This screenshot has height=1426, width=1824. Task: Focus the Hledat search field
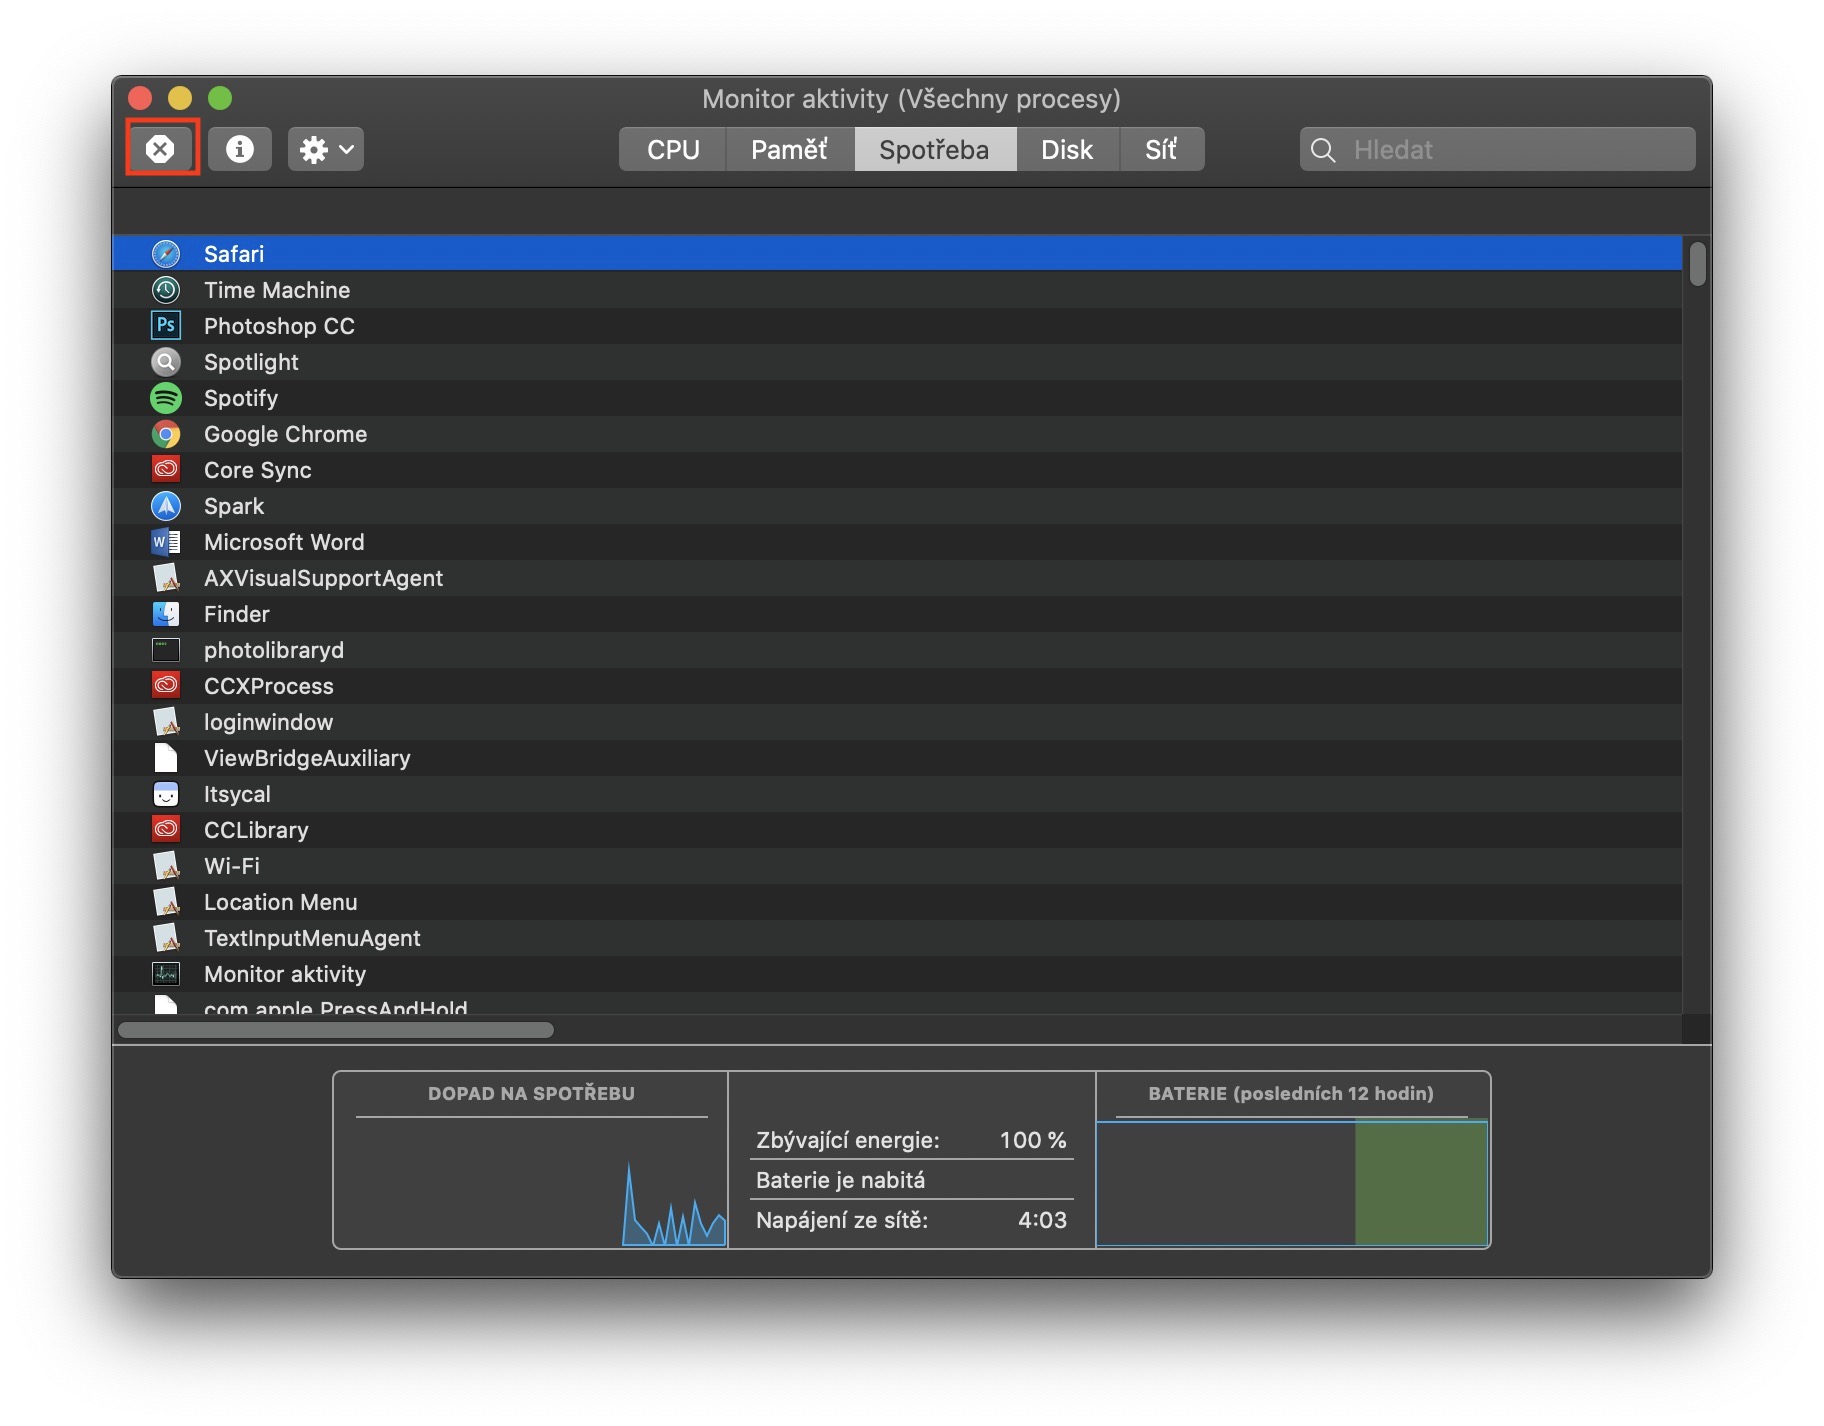pyautogui.click(x=1498, y=149)
